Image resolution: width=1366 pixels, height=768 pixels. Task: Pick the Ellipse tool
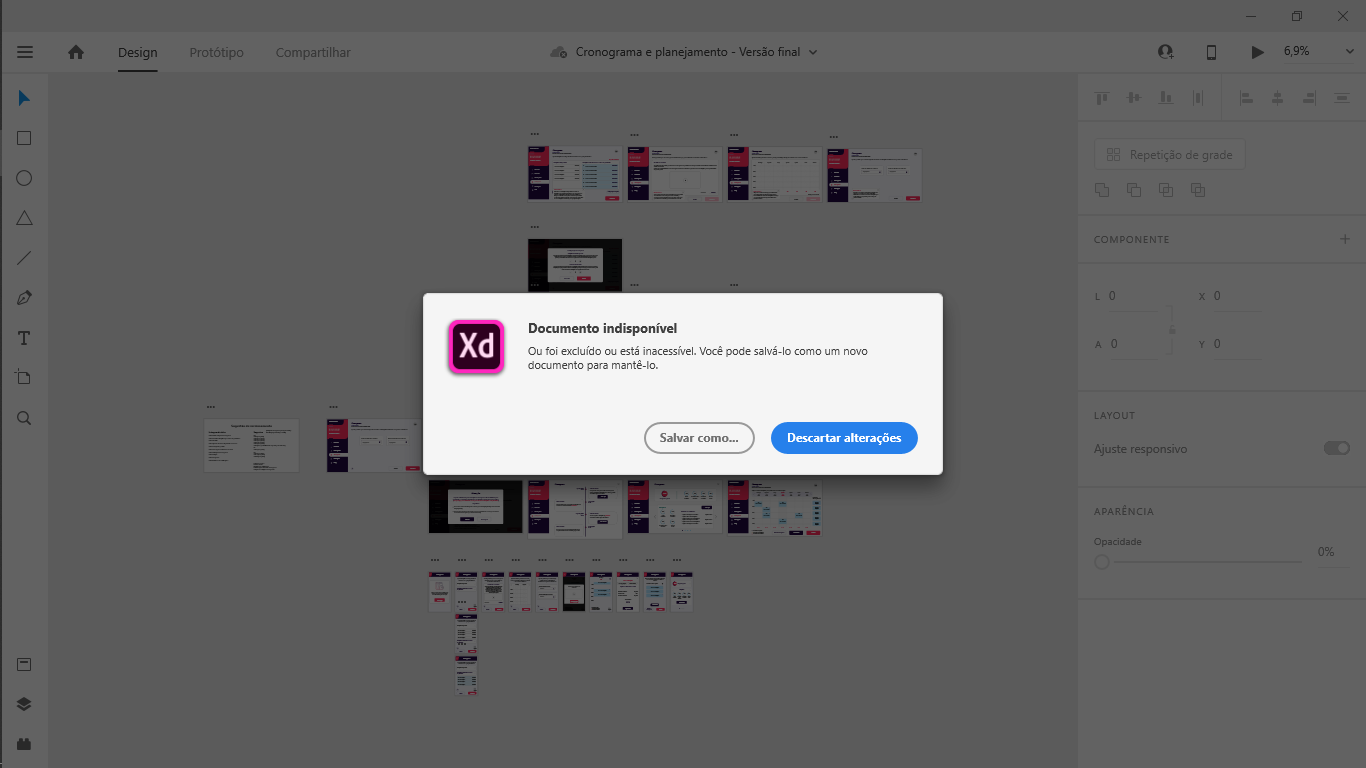click(23, 177)
